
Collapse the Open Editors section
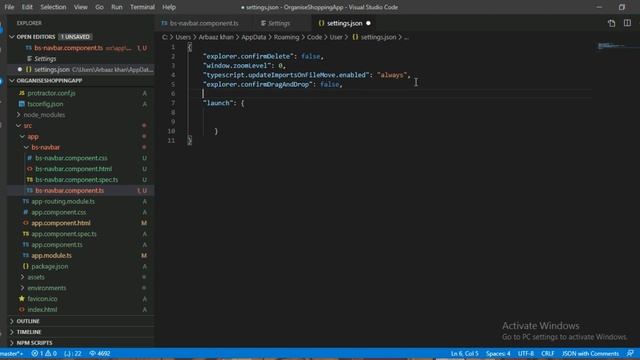click(x=12, y=37)
